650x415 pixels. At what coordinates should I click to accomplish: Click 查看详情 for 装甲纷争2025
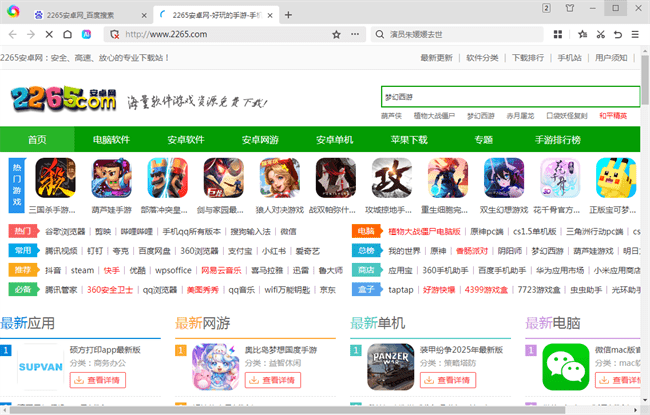point(448,380)
